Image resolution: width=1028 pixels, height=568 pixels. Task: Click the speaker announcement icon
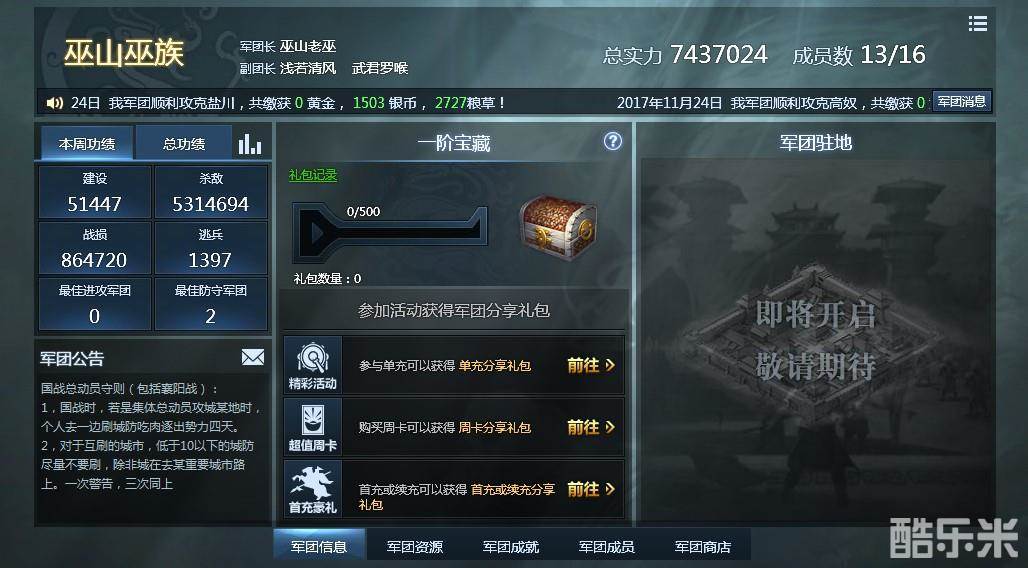coord(54,103)
